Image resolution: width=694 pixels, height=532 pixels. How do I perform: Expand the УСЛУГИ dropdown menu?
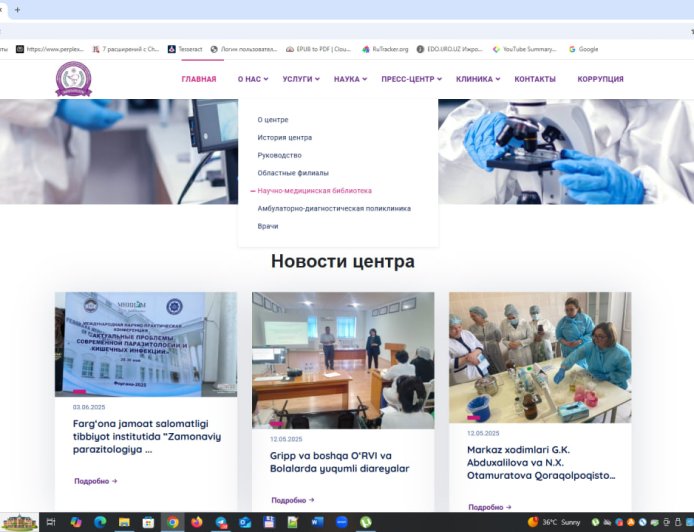pos(301,79)
